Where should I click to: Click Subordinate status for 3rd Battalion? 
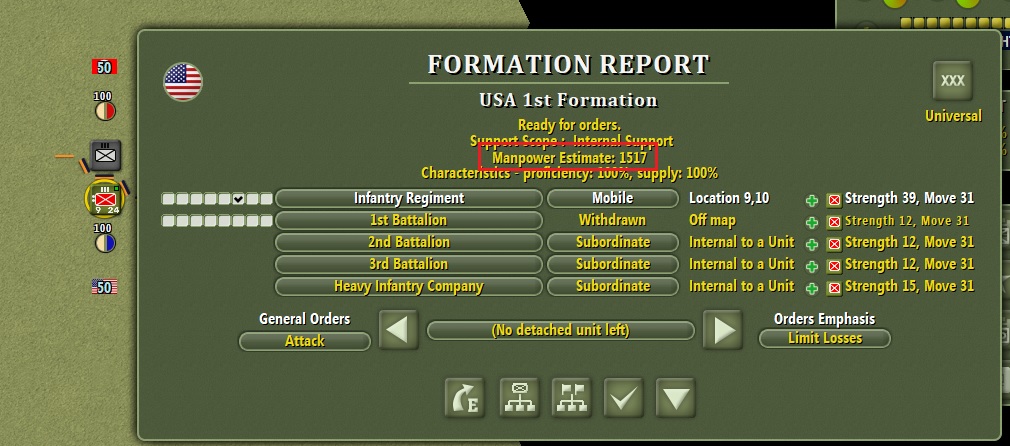[613, 264]
